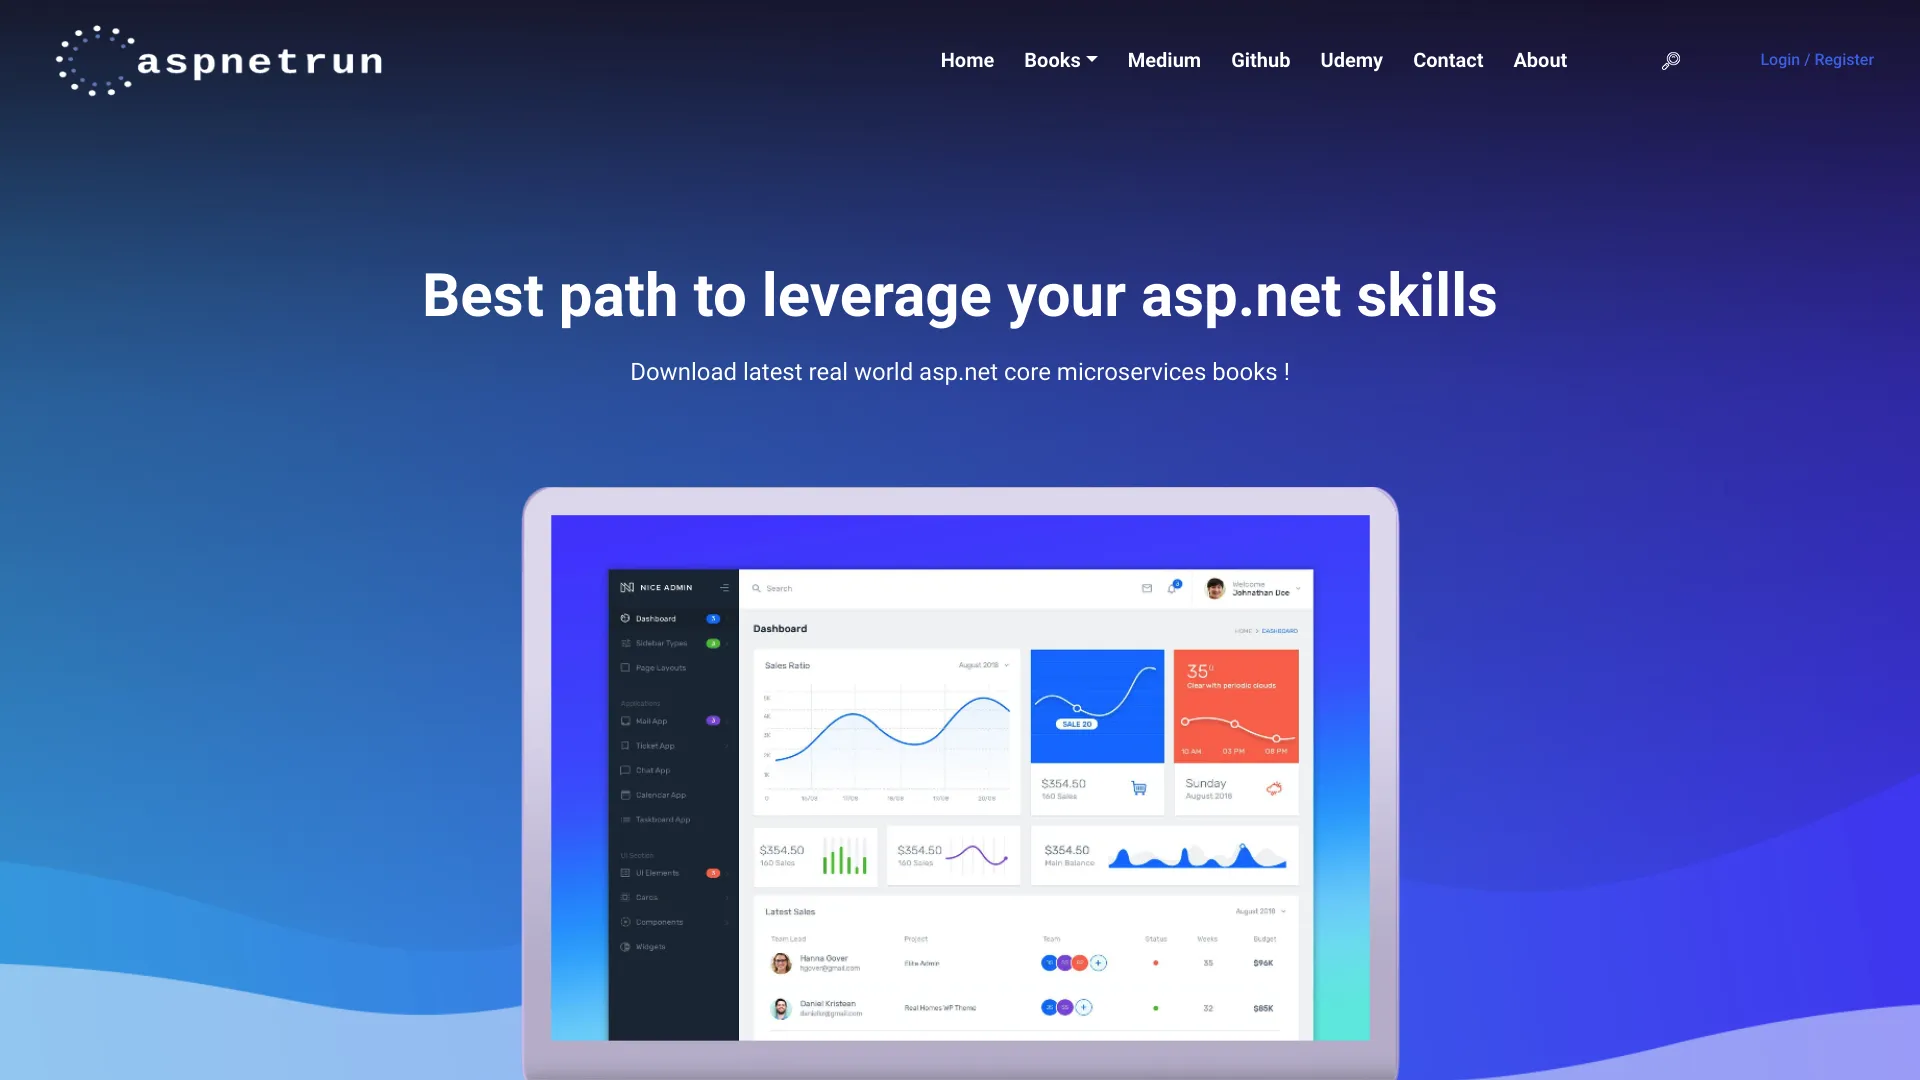Click the Contact navigation link
Image resolution: width=1920 pixels, height=1080 pixels.
coord(1448,59)
